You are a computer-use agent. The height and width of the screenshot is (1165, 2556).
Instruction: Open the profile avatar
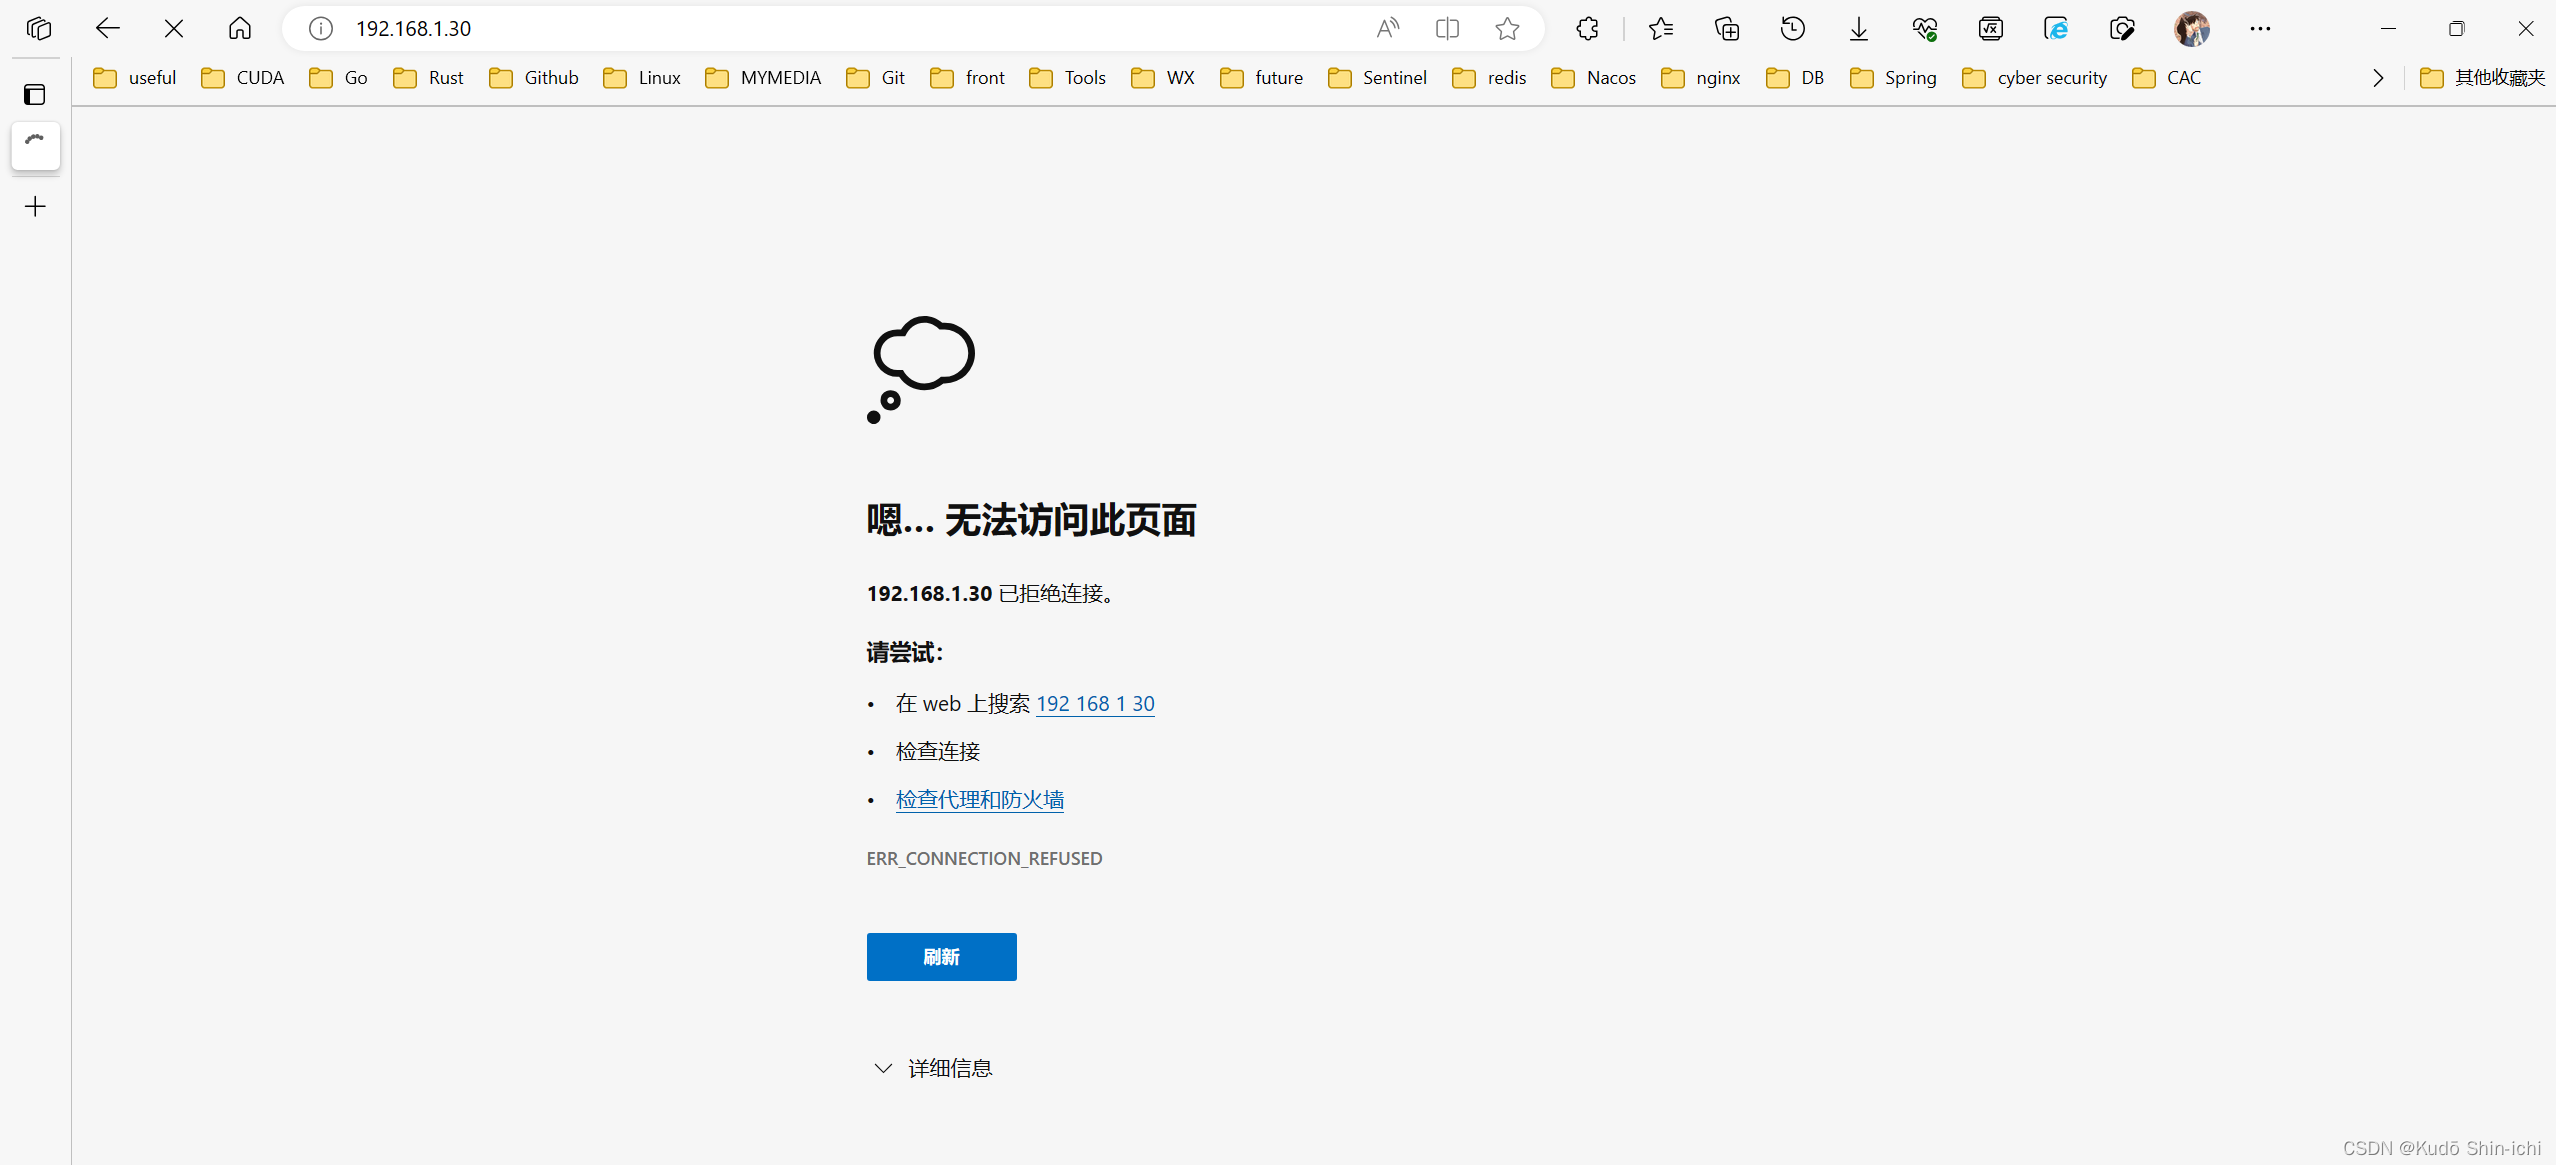tap(2192, 28)
